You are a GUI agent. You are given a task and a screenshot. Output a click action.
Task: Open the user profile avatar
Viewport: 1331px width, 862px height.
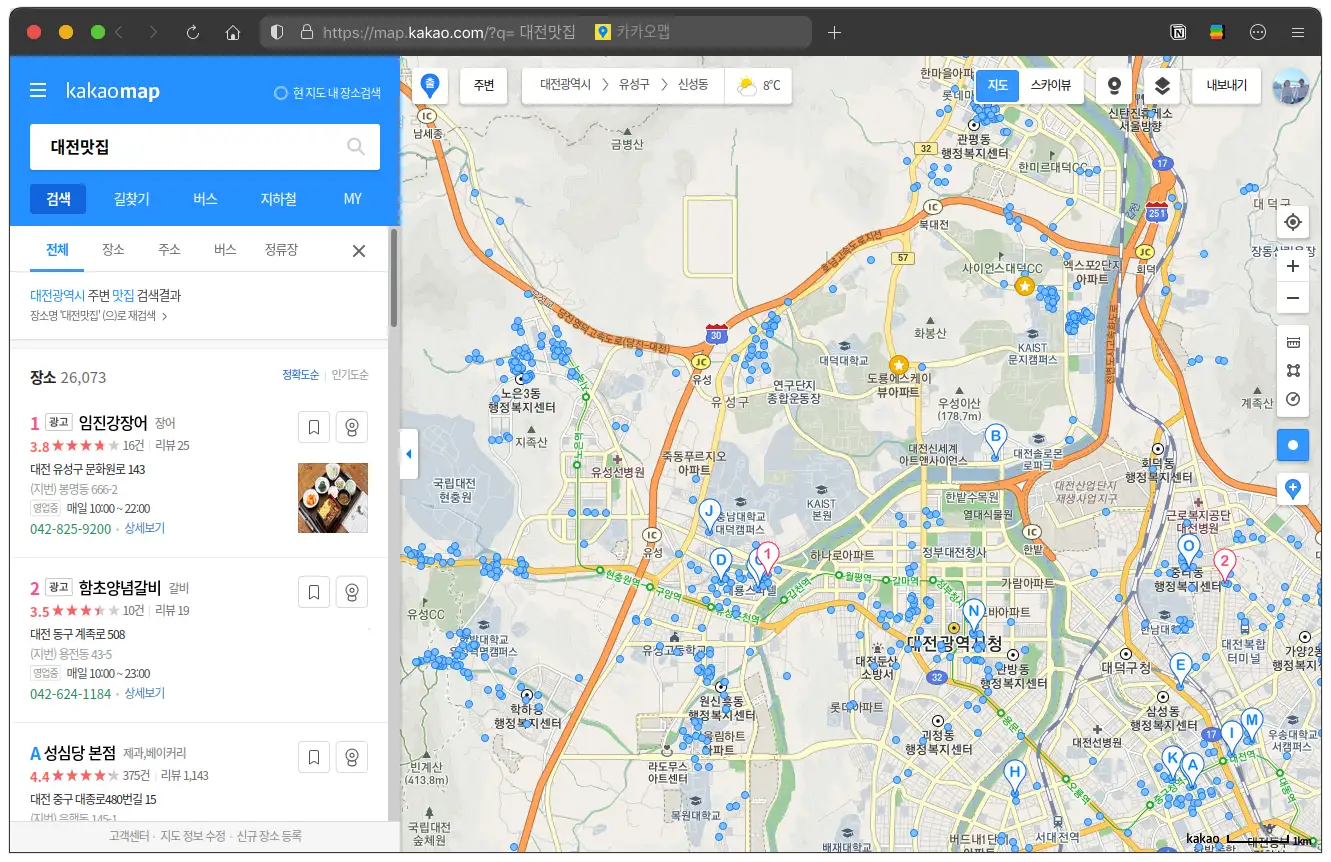1290,86
